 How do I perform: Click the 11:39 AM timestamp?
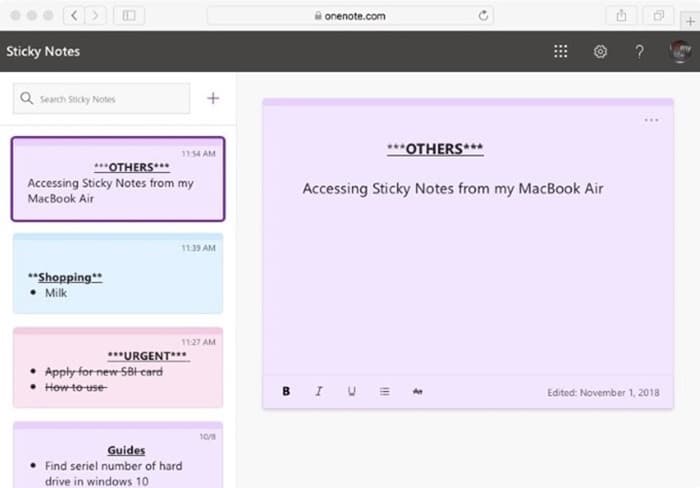(x=198, y=248)
